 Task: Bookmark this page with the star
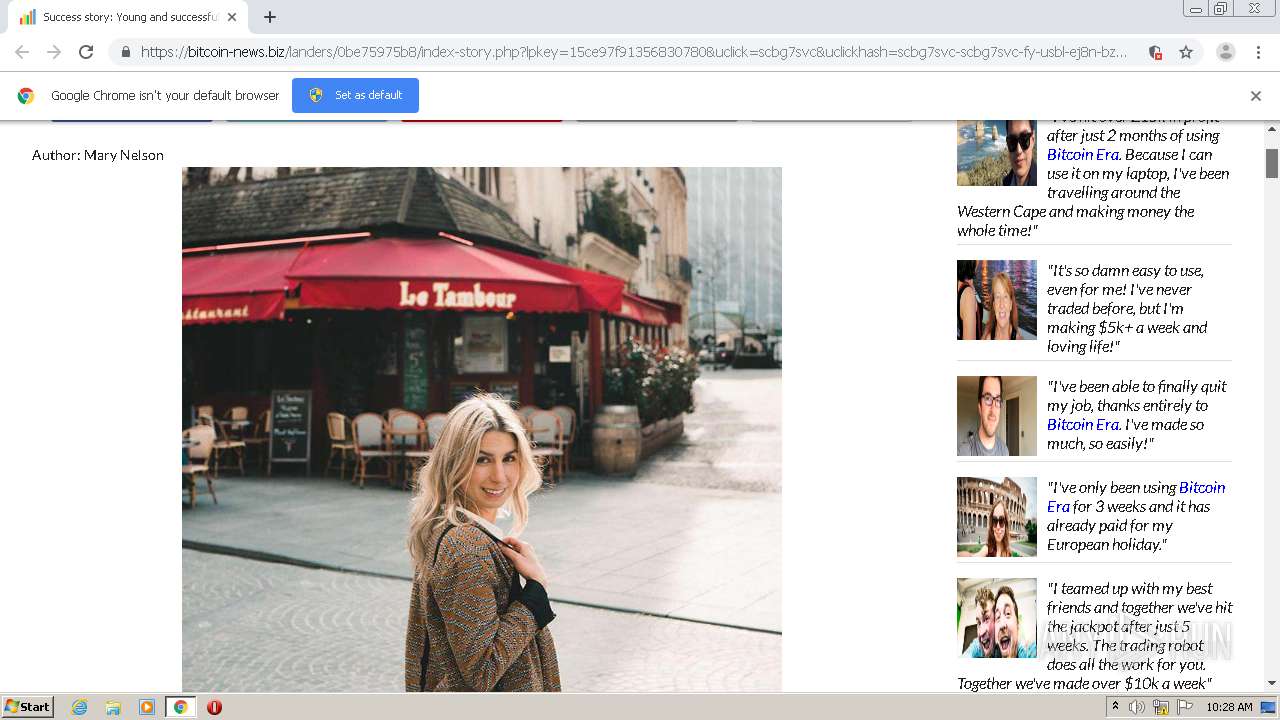pos(1186,52)
